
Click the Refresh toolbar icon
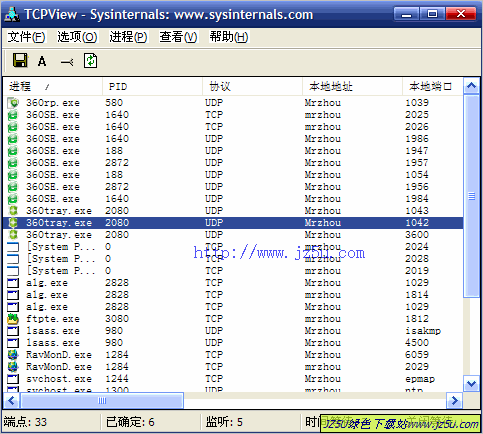pos(90,61)
